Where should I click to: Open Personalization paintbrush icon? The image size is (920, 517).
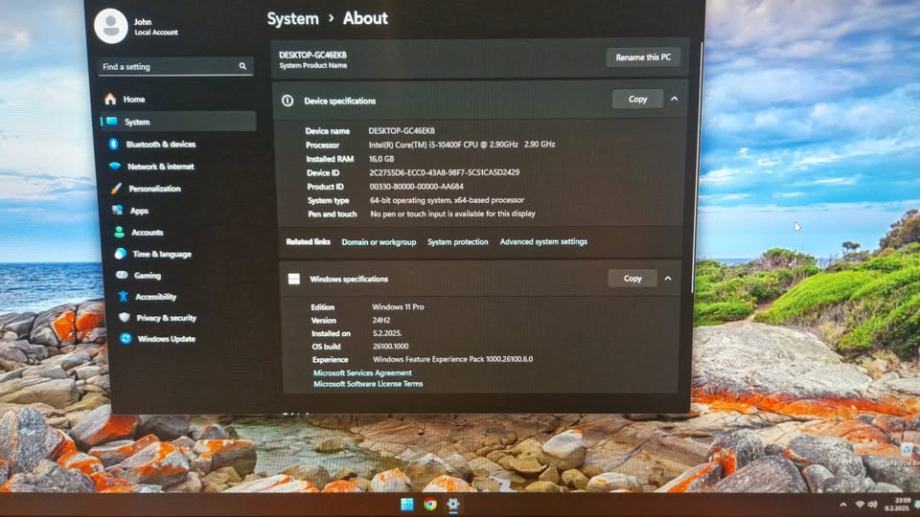click(117, 188)
